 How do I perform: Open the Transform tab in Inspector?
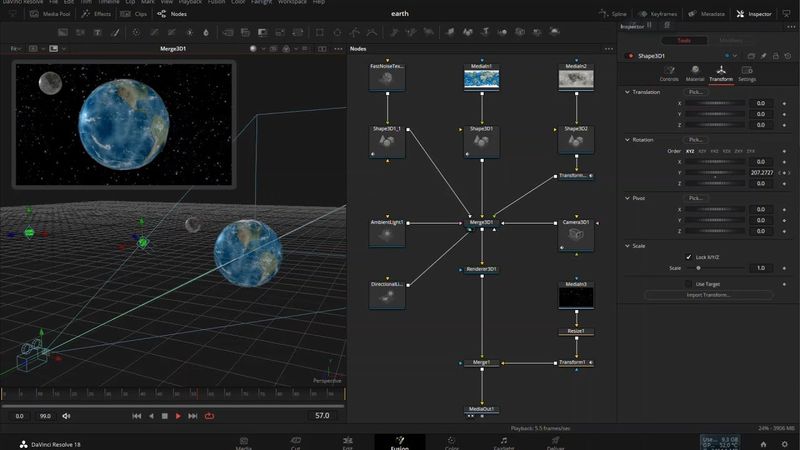720,73
